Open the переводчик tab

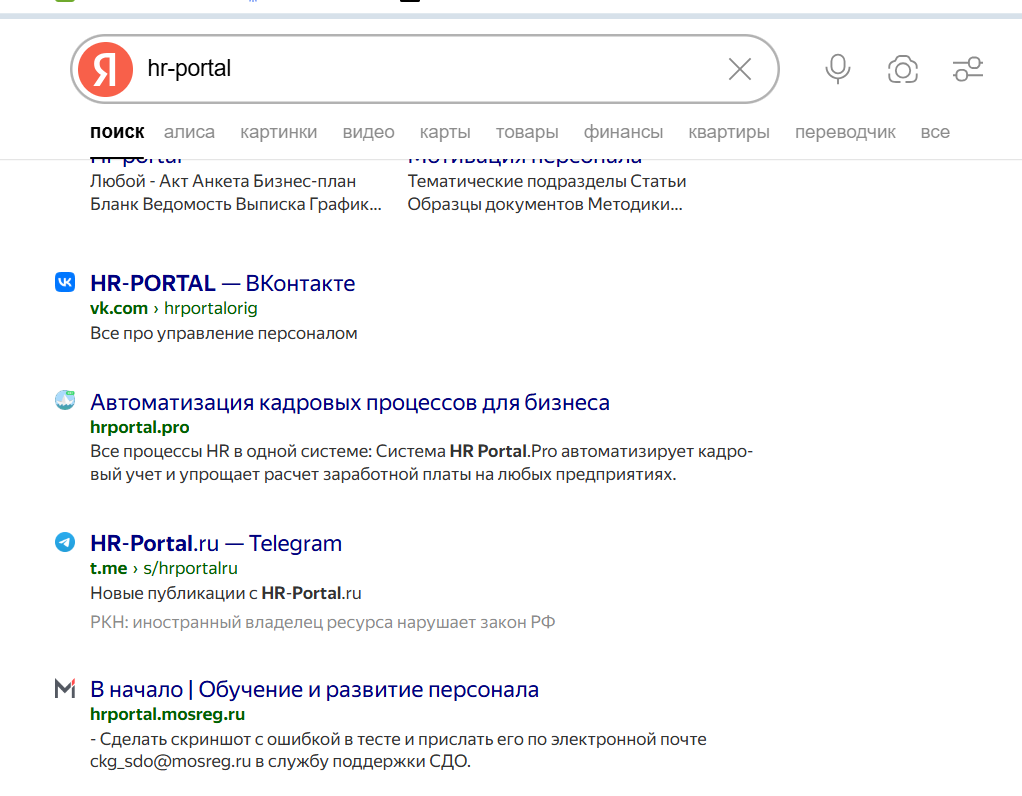pyautogui.click(x=845, y=132)
